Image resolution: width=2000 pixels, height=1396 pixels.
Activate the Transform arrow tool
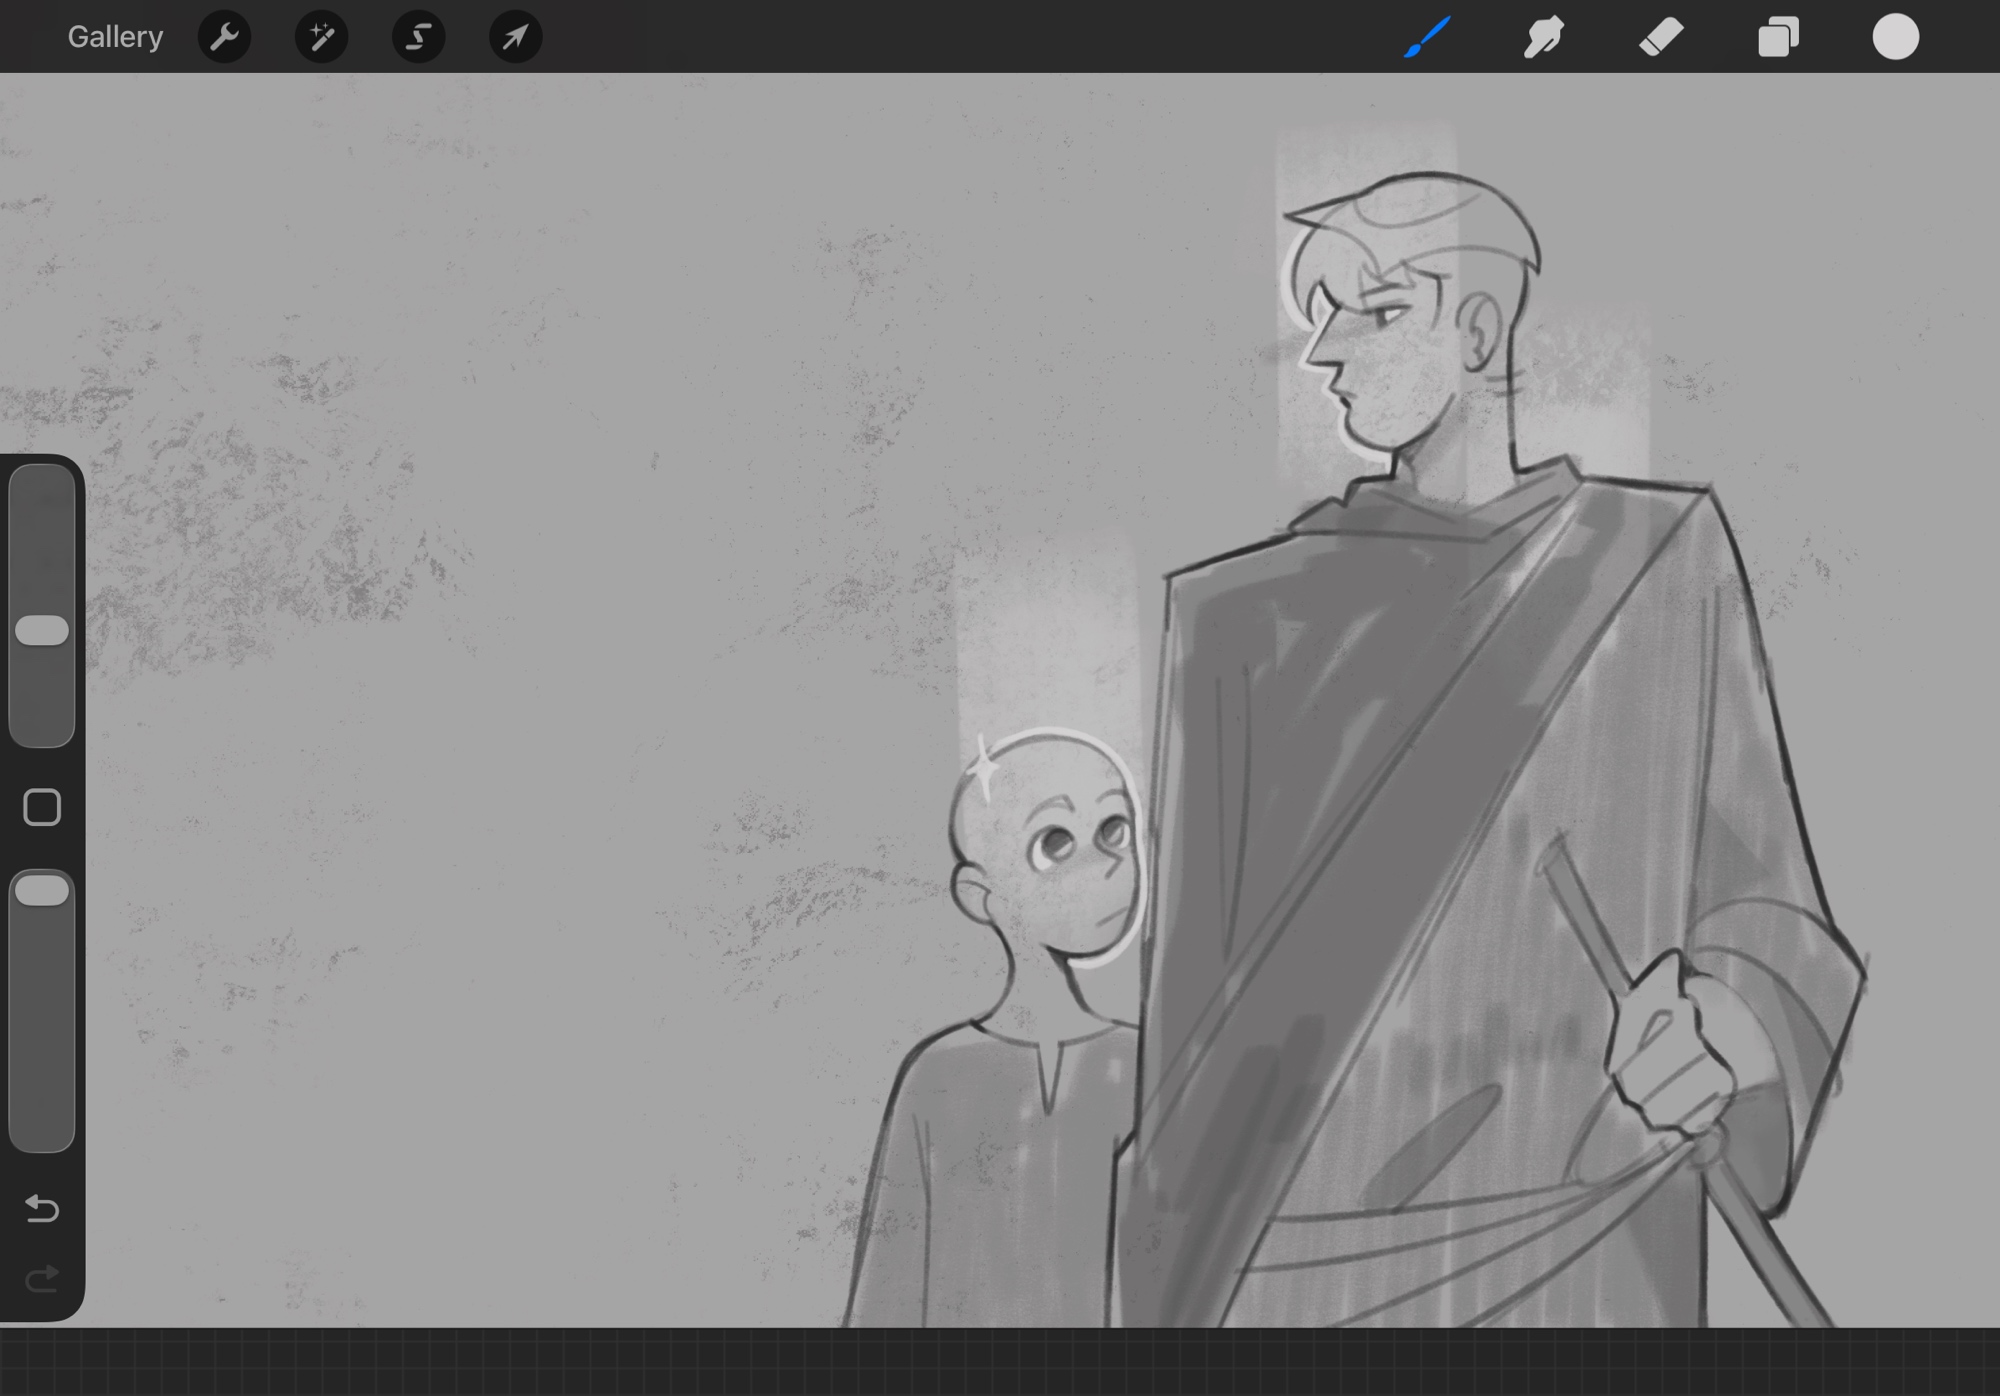click(x=515, y=37)
